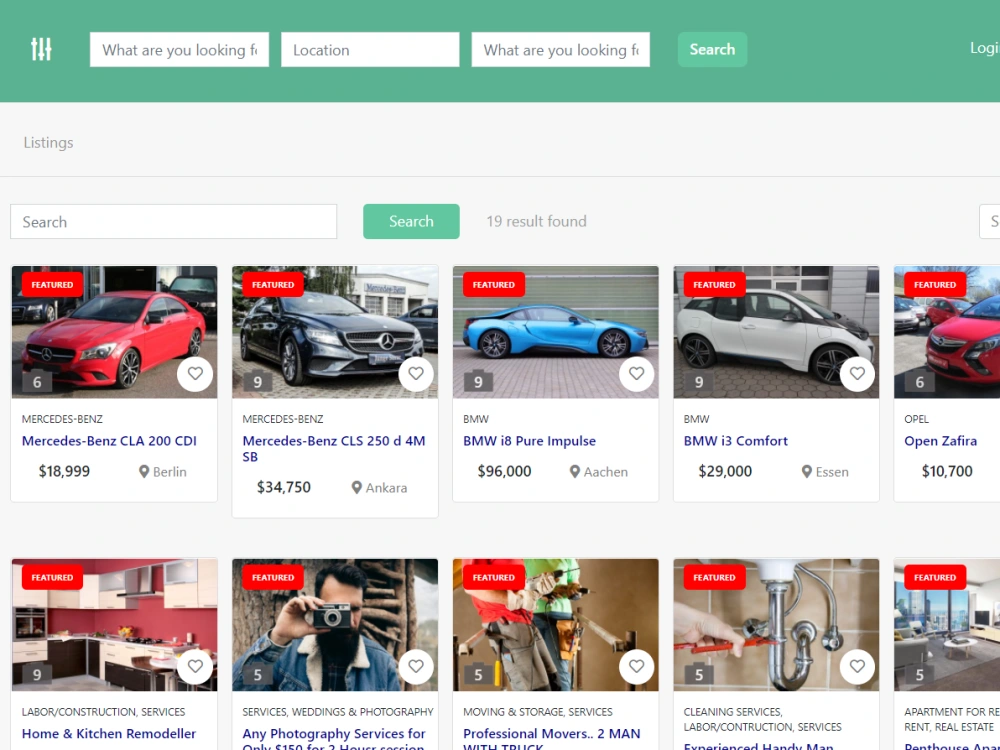The width and height of the screenshot is (1000, 750).
Task: Click photo count badge on Mercedes CLS image
Action: [258, 381]
